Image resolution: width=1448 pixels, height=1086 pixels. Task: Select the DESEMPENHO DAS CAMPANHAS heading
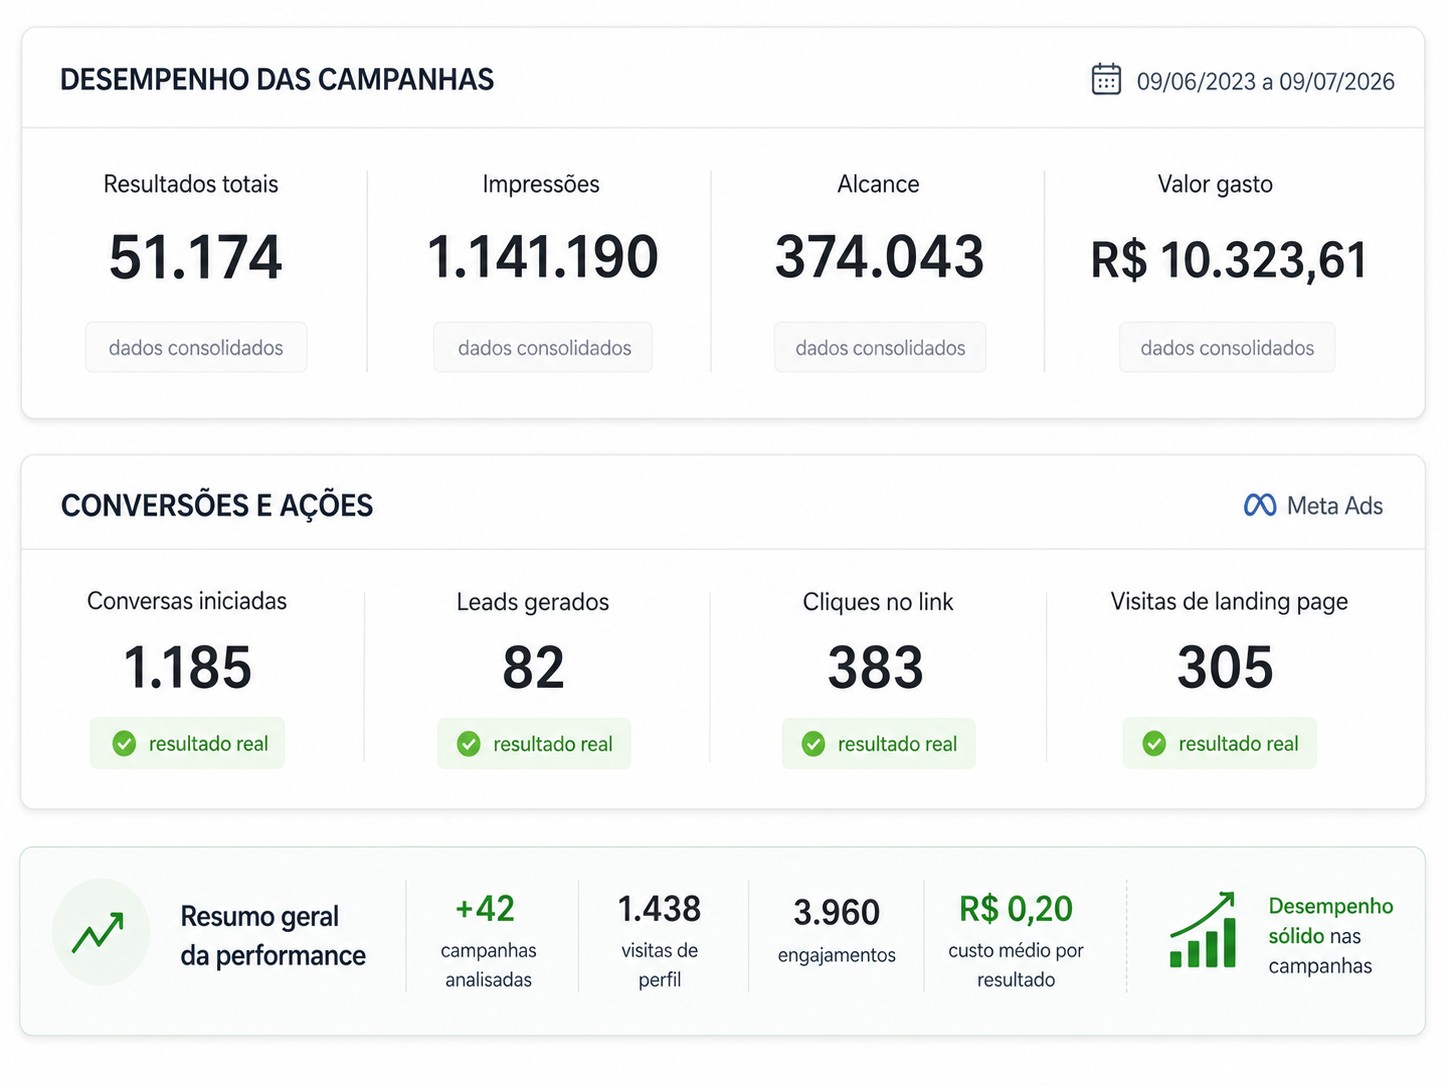(x=277, y=79)
